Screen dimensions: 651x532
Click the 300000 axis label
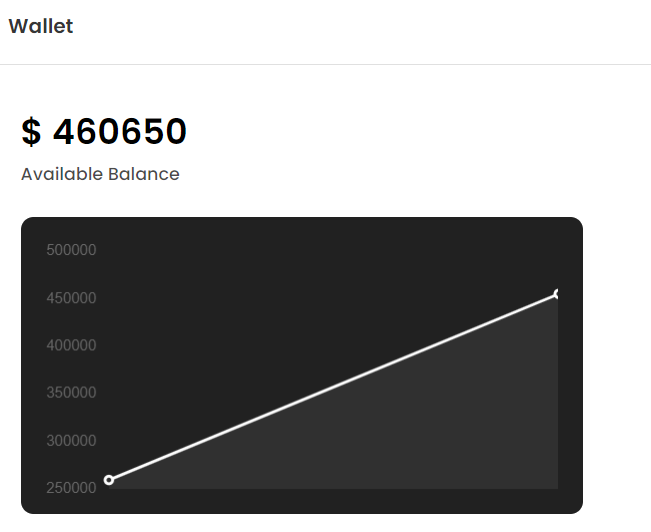pyautogui.click(x=71, y=441)
